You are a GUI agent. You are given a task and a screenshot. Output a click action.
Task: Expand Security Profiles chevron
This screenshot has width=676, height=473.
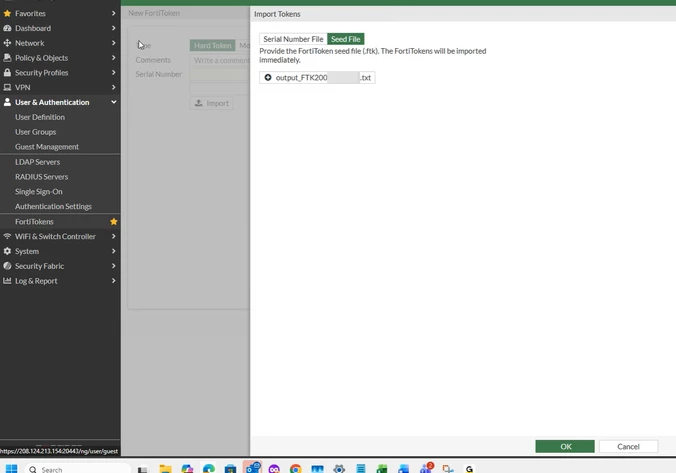(113, 72)
